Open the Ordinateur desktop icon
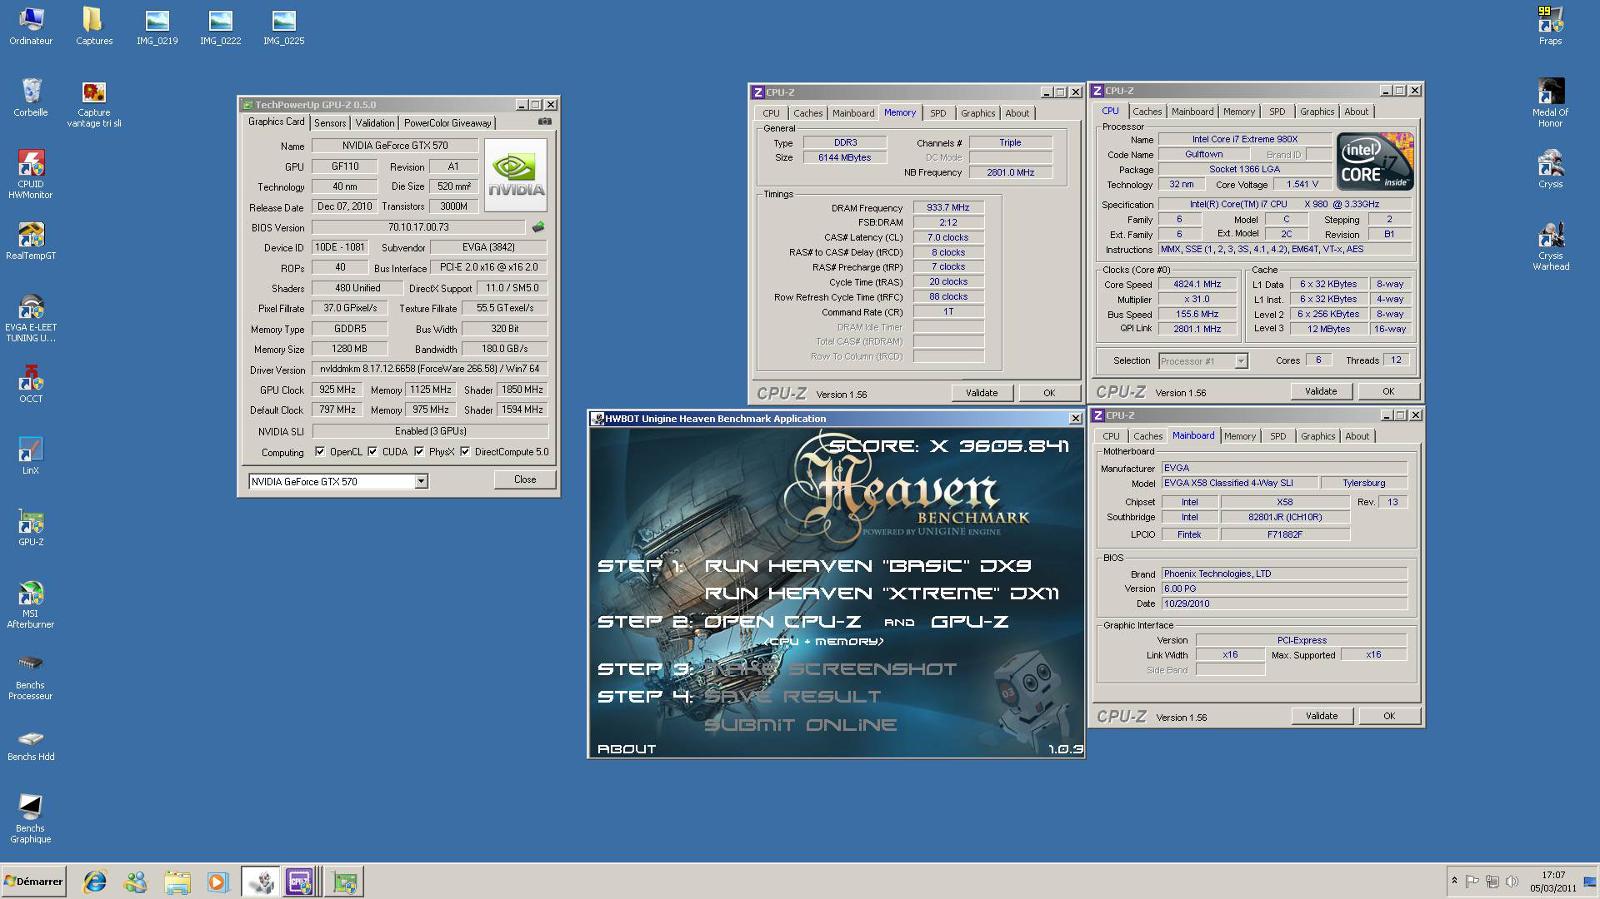 click(31, 27)
